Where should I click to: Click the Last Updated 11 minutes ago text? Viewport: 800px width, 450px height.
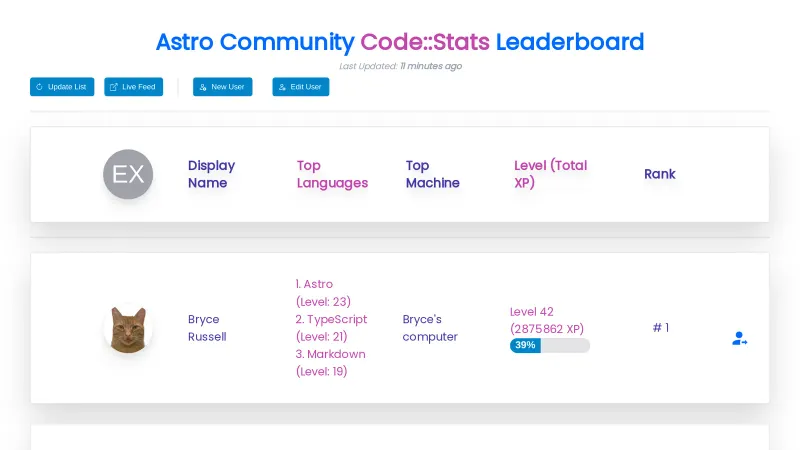click(400, 66)
